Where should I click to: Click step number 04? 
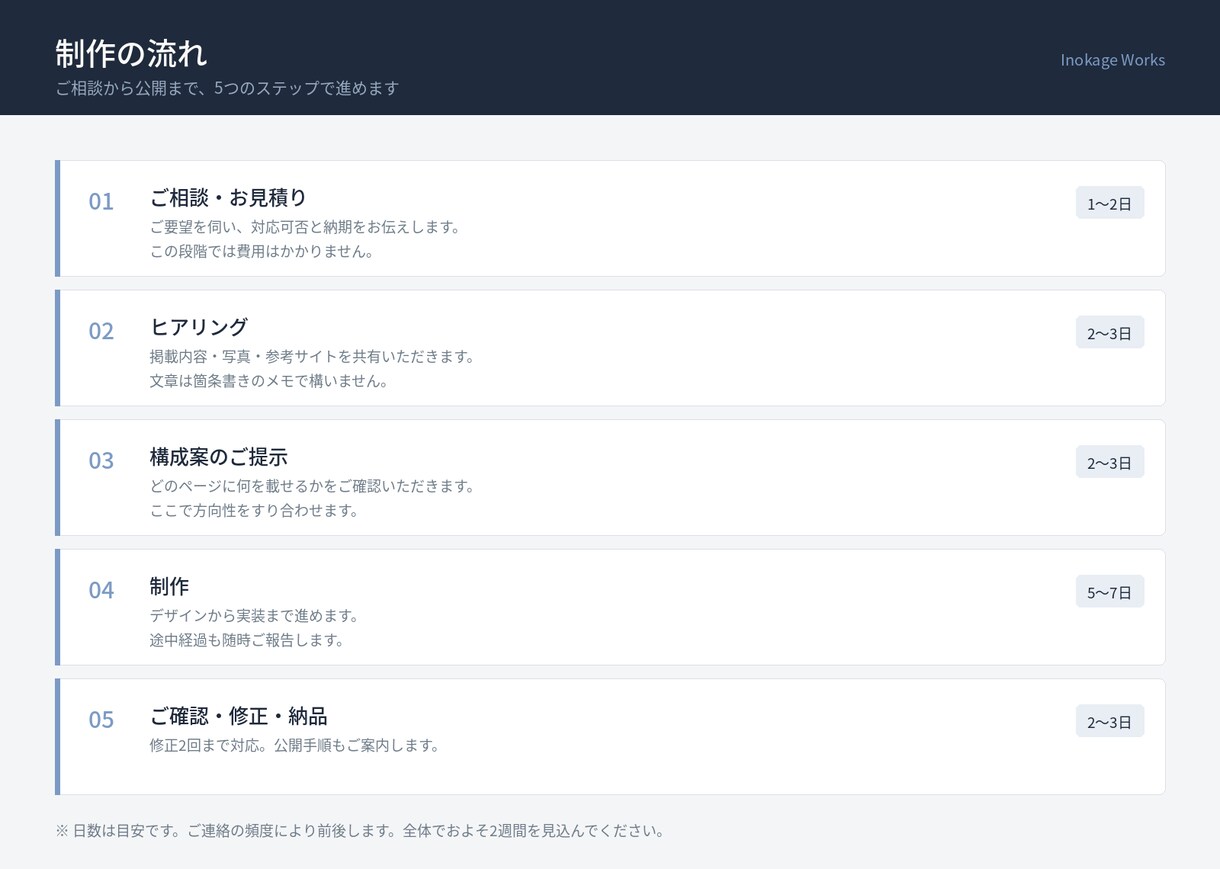click(101, 590)
